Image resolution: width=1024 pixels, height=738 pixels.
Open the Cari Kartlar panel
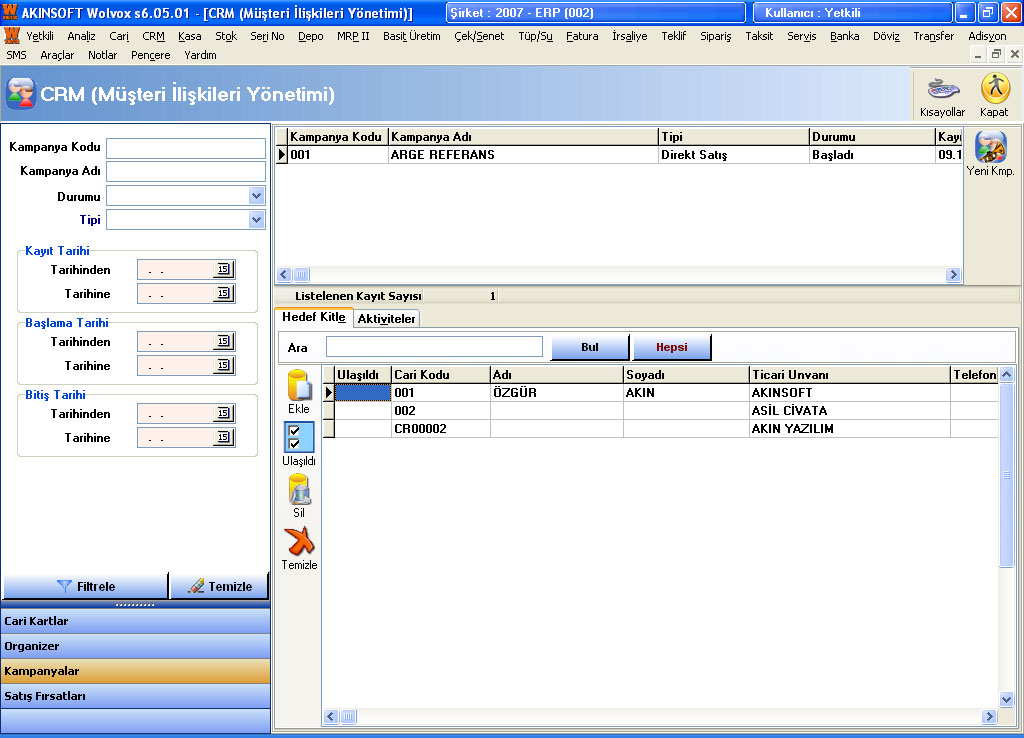point(136,621)
